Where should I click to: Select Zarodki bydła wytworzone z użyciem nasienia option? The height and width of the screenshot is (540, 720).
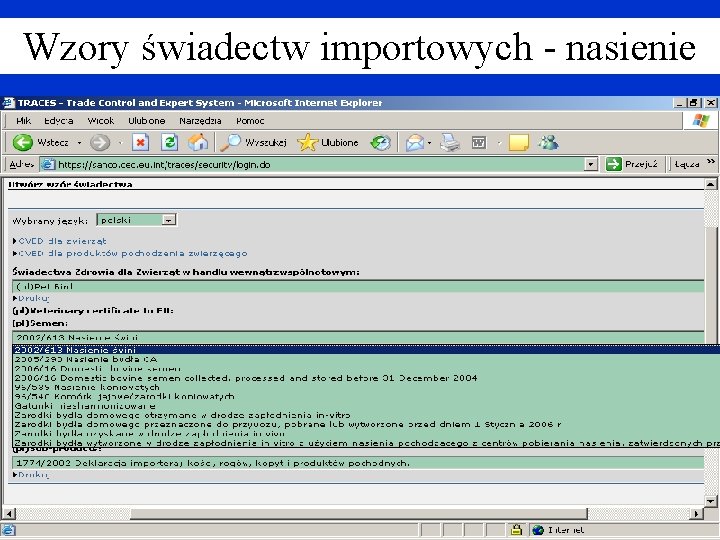tap(366, 443)
